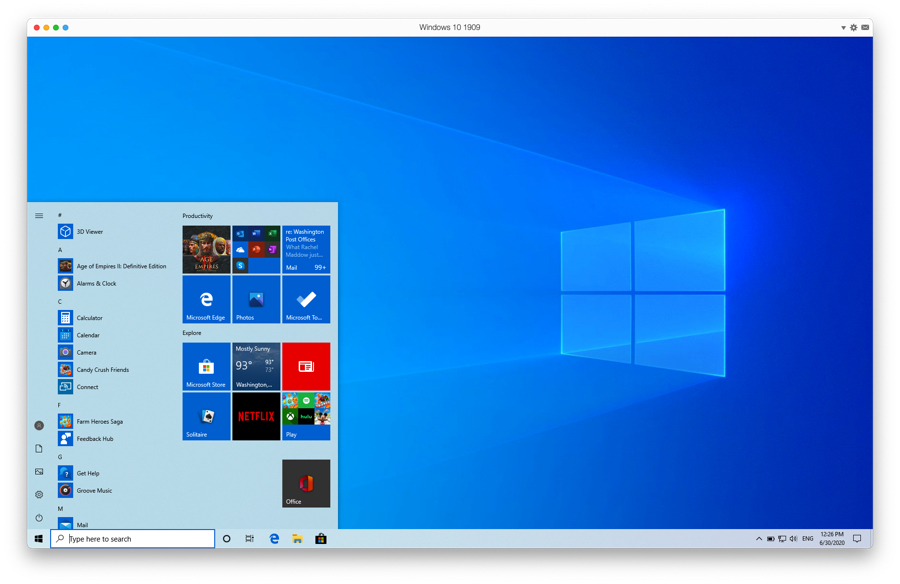The height and width of the screenshot is (584, 900).
Task: Click the letter G section header
Action: pyautogui.click(x=60, y=457)
